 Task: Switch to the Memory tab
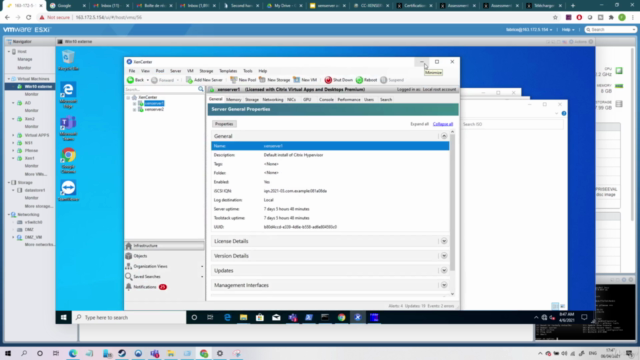[x=233, y=100]
